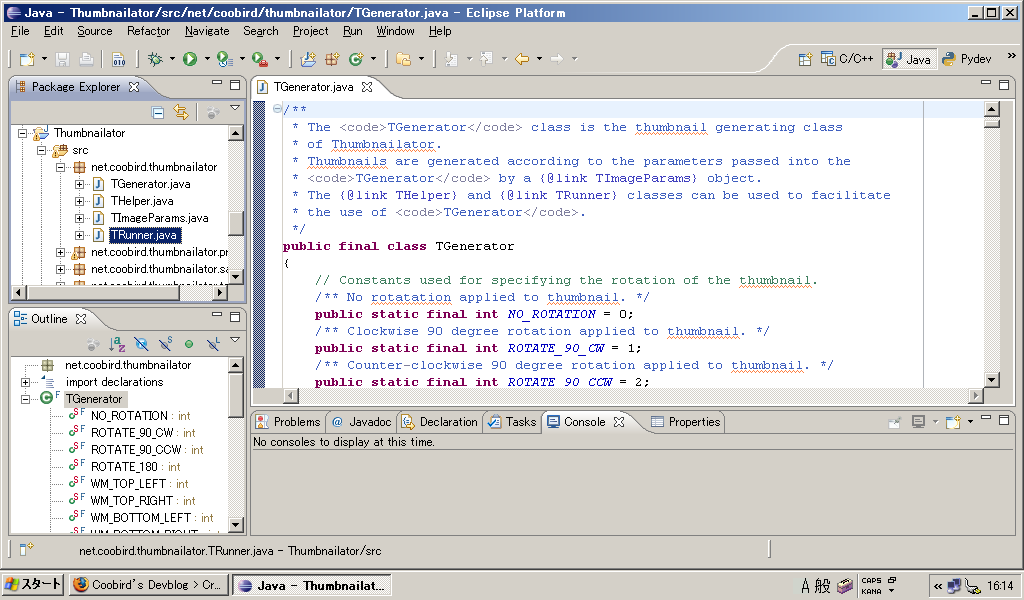The width and height of the screenshot is (1024, 600).
Task: Click Outline vertical scrollbar down arrow
Action: tap(236, 524)
